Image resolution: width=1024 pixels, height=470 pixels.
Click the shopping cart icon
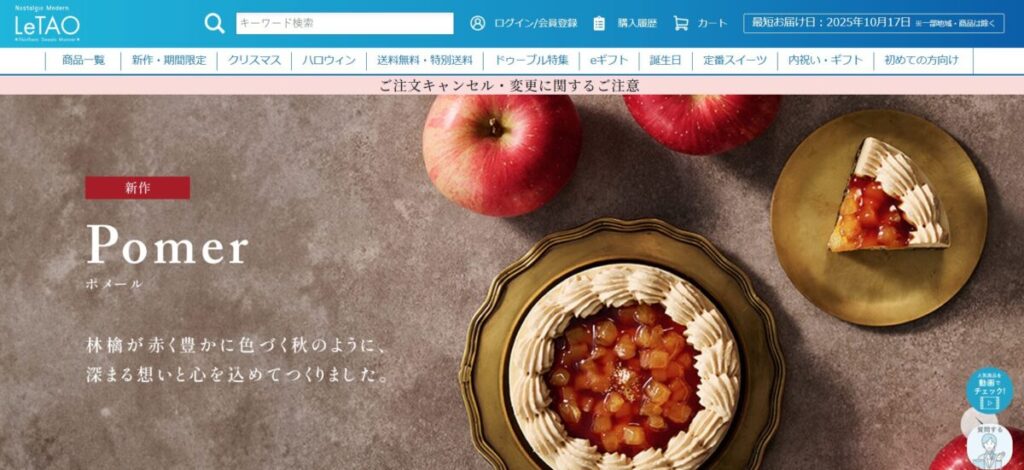[680, 23]
